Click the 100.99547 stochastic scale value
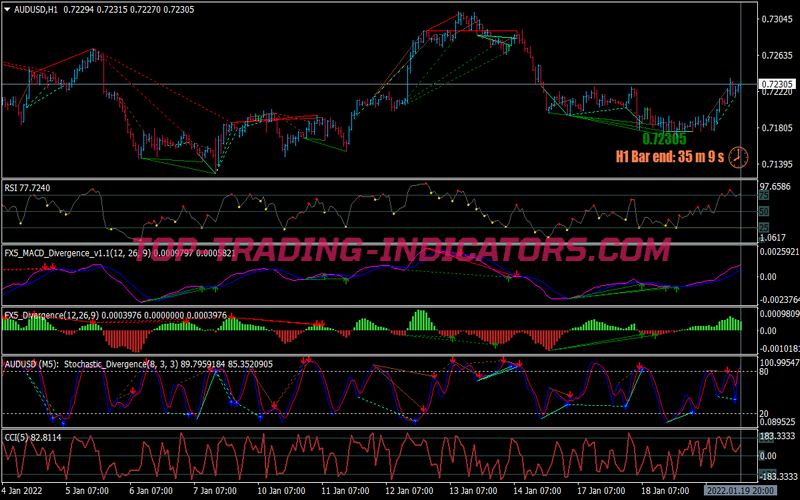The height and width of the screenshot is (500, 800). point(778,363)
